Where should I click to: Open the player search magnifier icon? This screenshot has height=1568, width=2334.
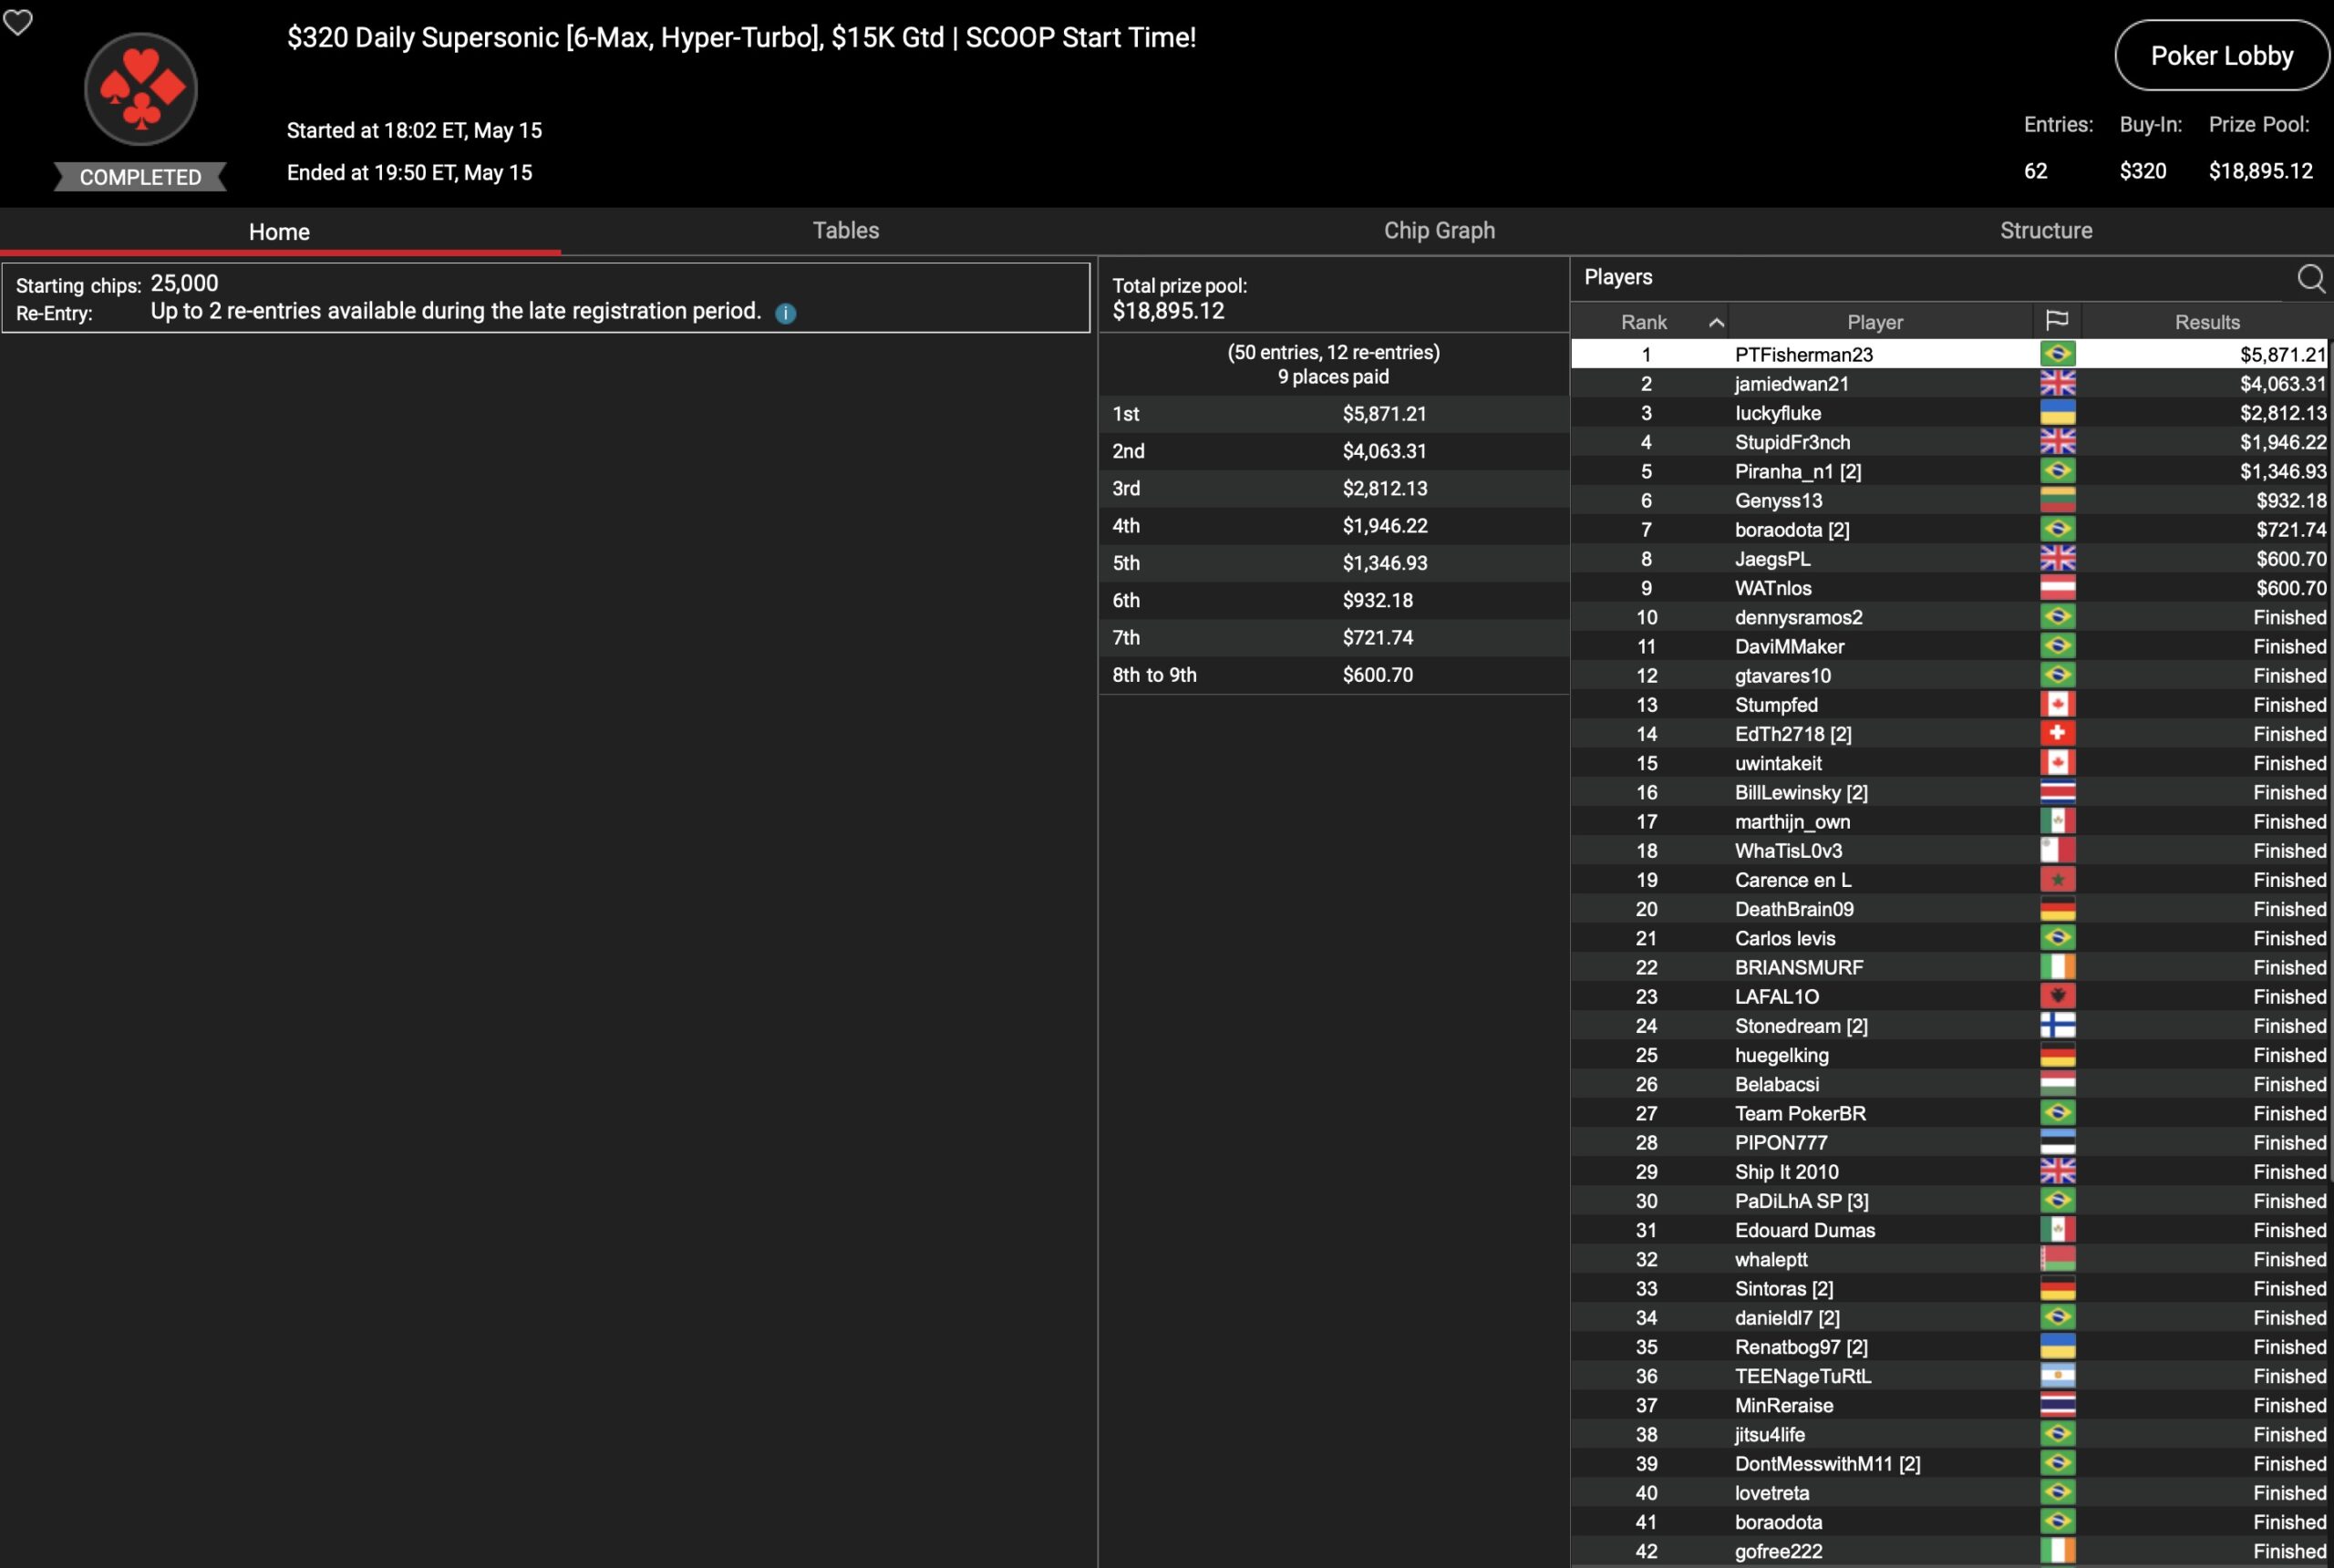2310,278
